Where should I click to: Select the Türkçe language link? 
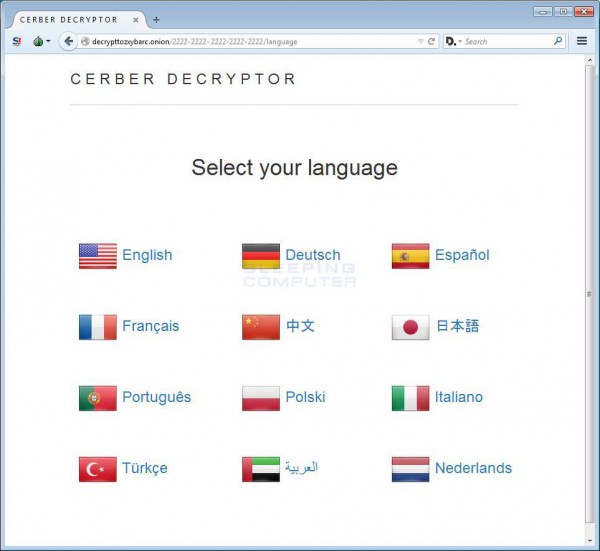click(x=145, y=468)
